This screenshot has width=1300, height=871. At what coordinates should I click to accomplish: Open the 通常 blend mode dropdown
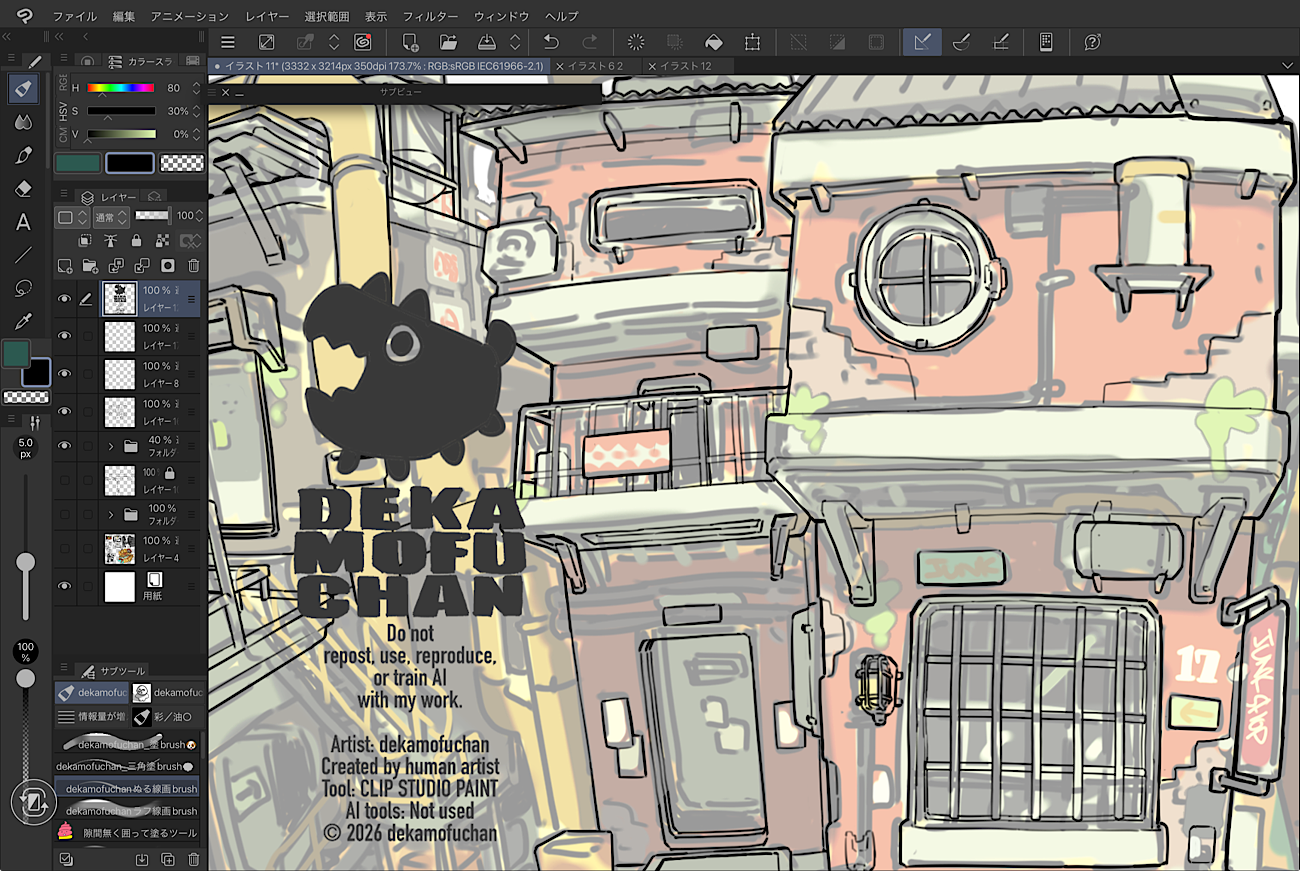click(110, 217)
